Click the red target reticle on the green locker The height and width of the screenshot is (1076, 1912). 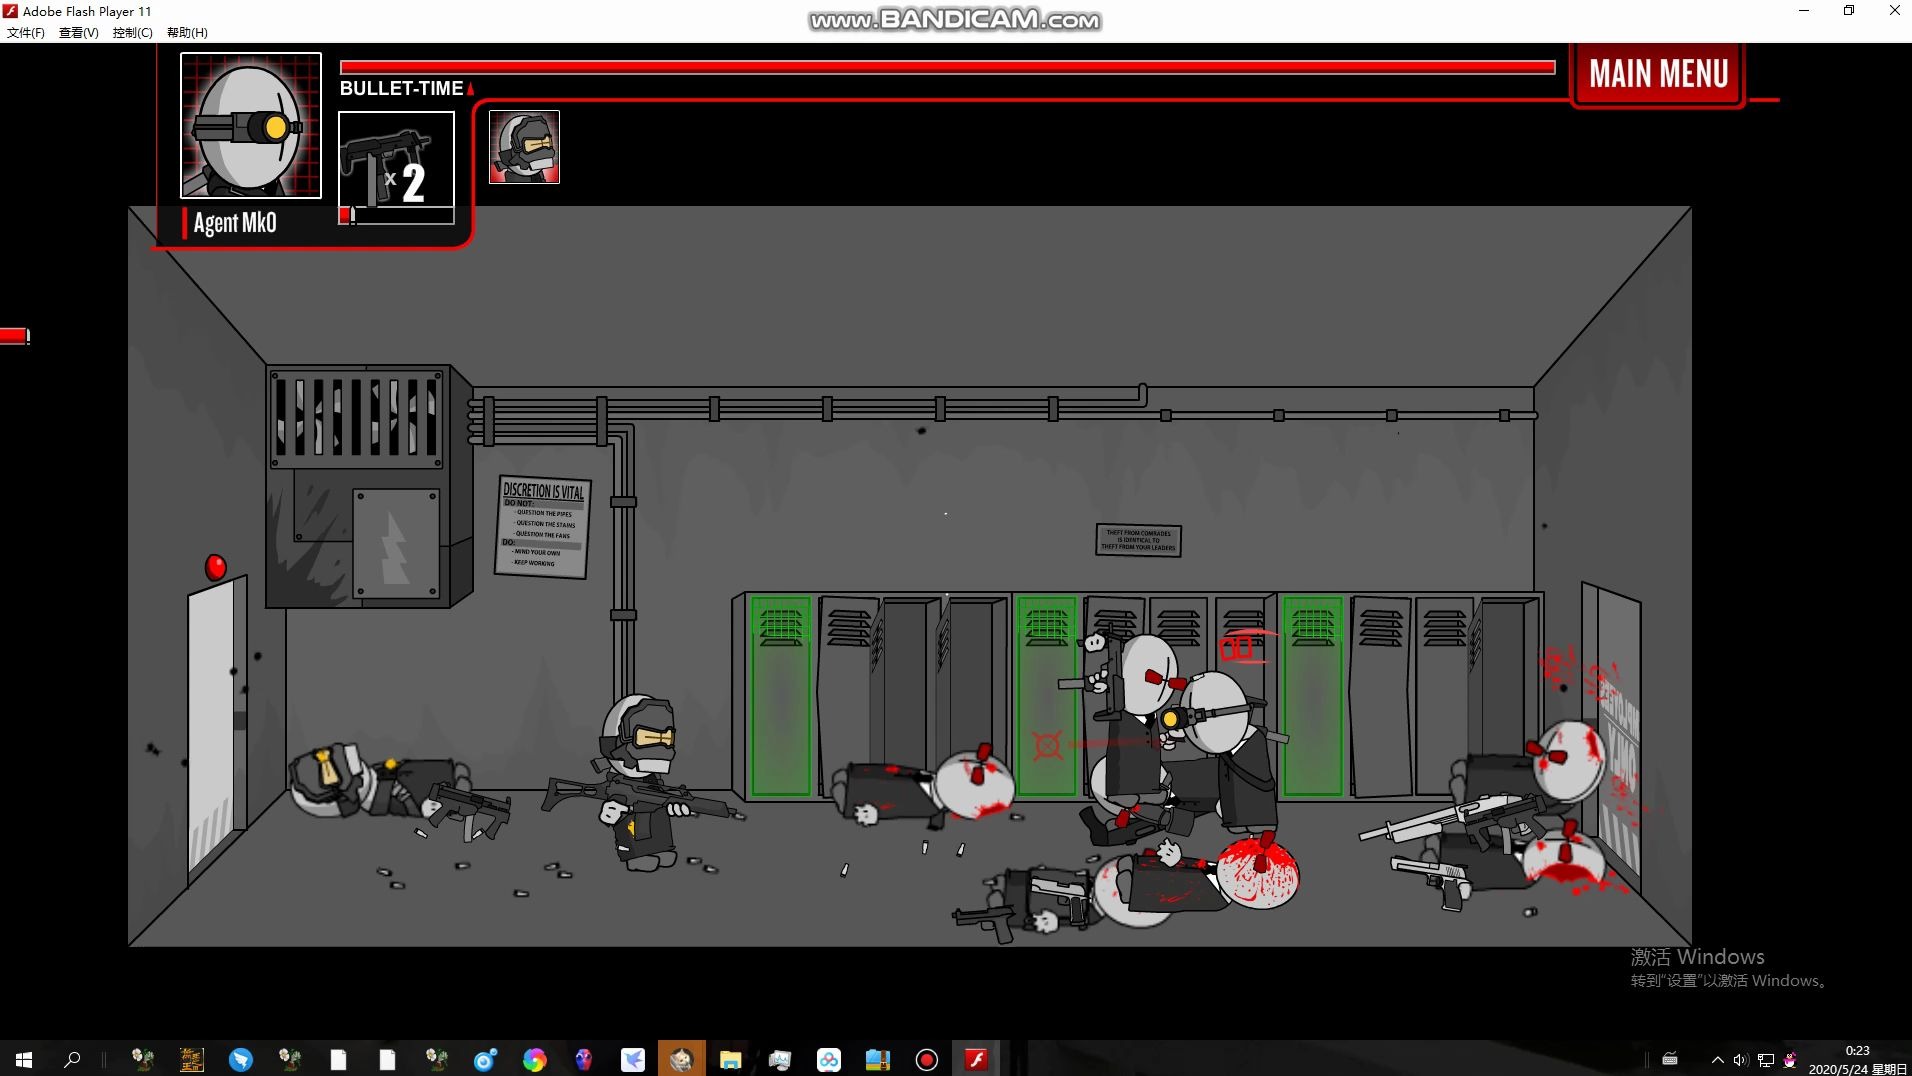click(1047, 745)
